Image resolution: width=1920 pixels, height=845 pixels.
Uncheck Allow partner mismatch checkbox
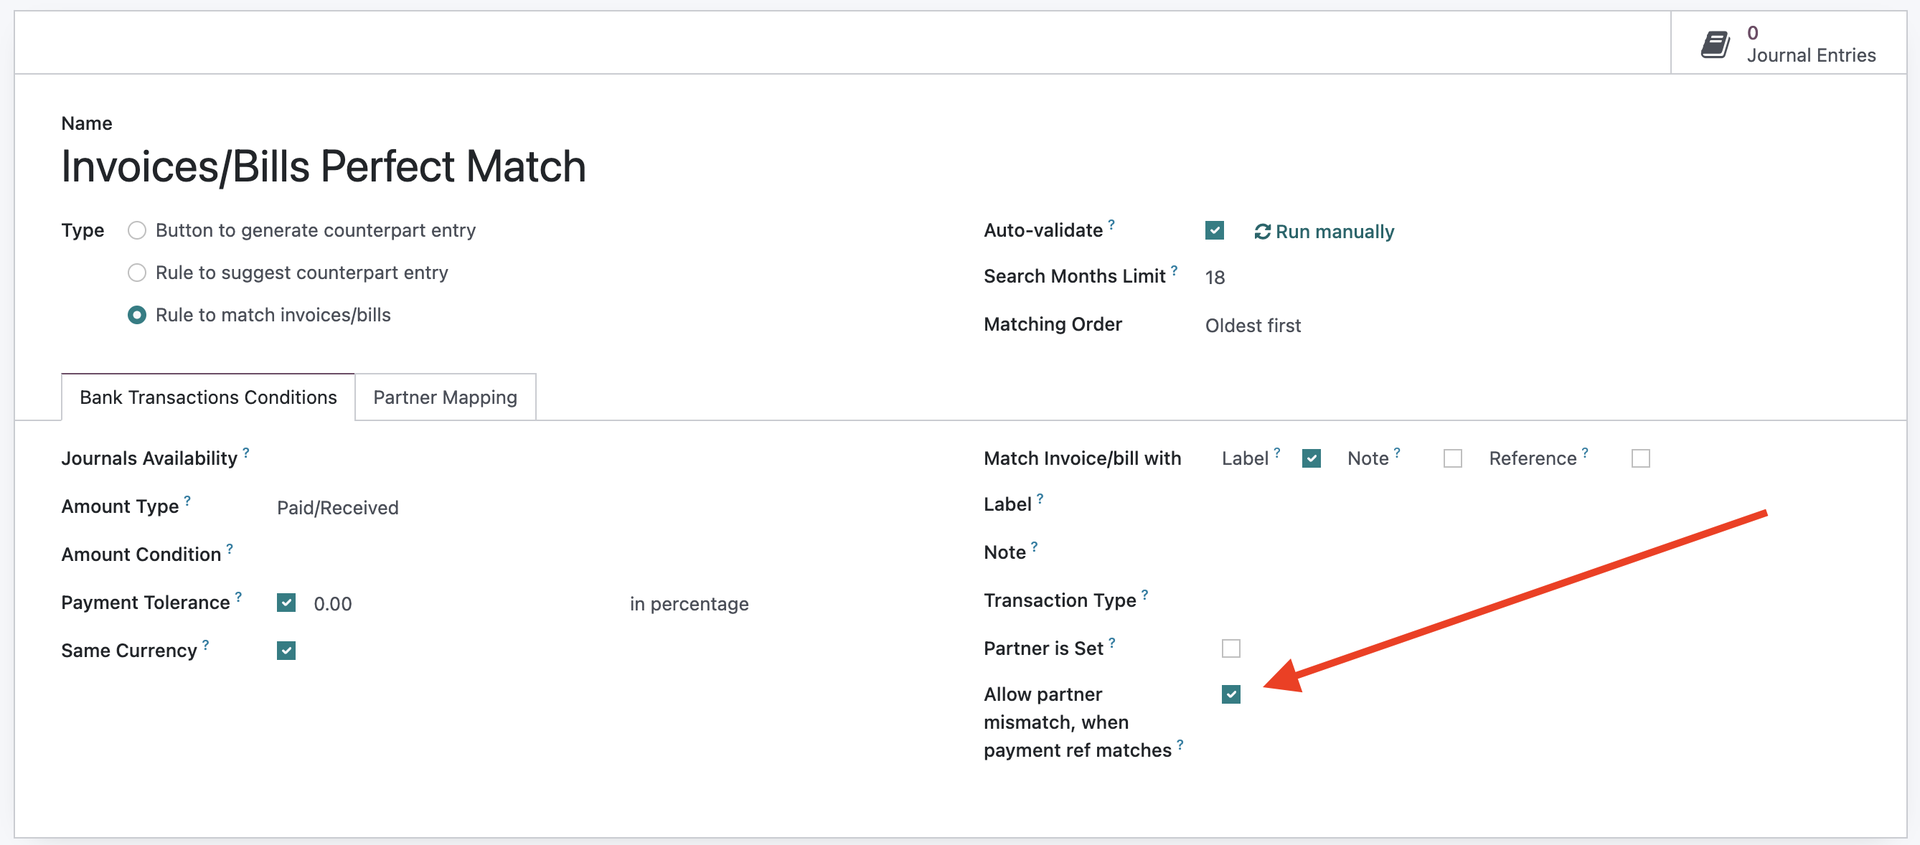click(x=1231, y=695)
